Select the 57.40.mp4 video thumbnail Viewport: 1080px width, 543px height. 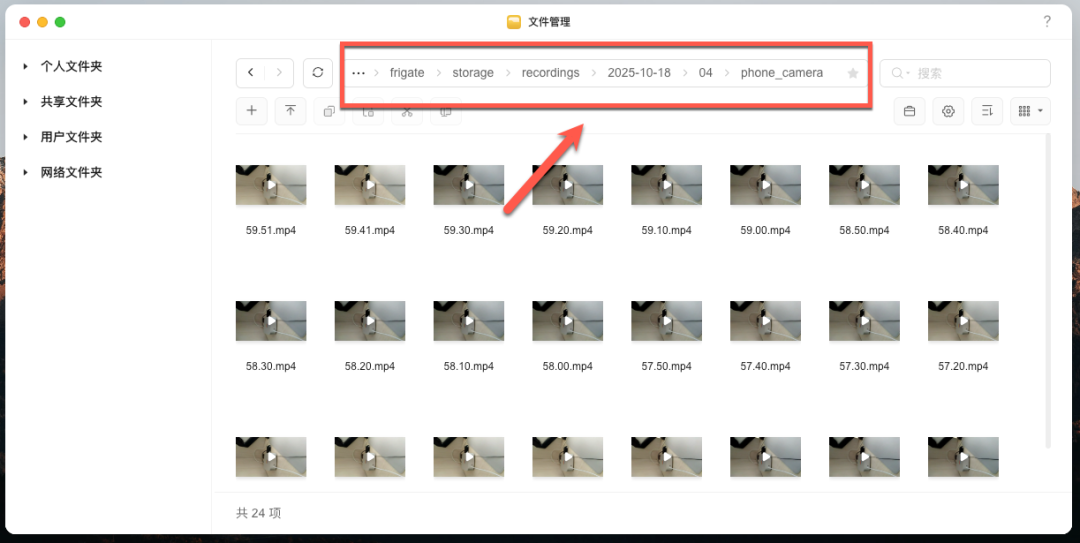pyautogui.click(x=765, y=320)
